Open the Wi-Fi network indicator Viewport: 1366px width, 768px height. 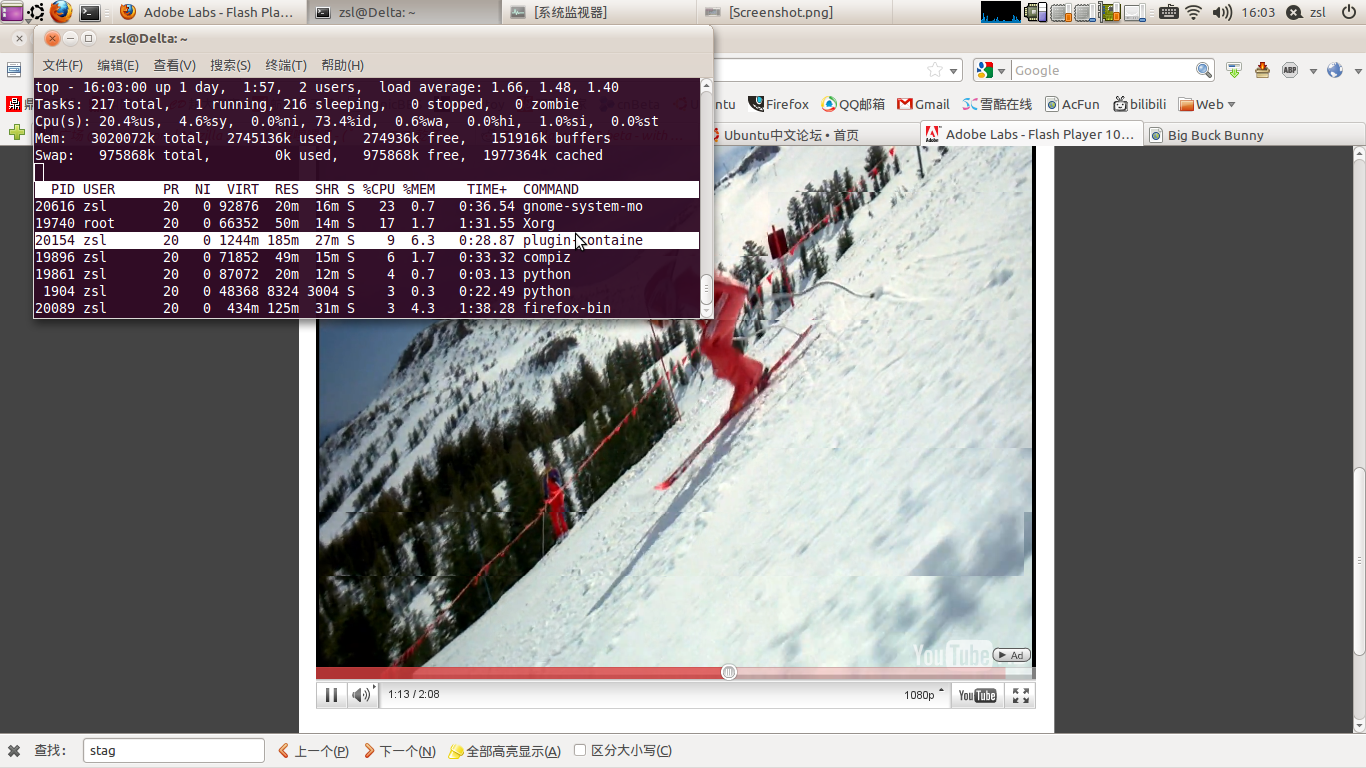[1194, 12]
